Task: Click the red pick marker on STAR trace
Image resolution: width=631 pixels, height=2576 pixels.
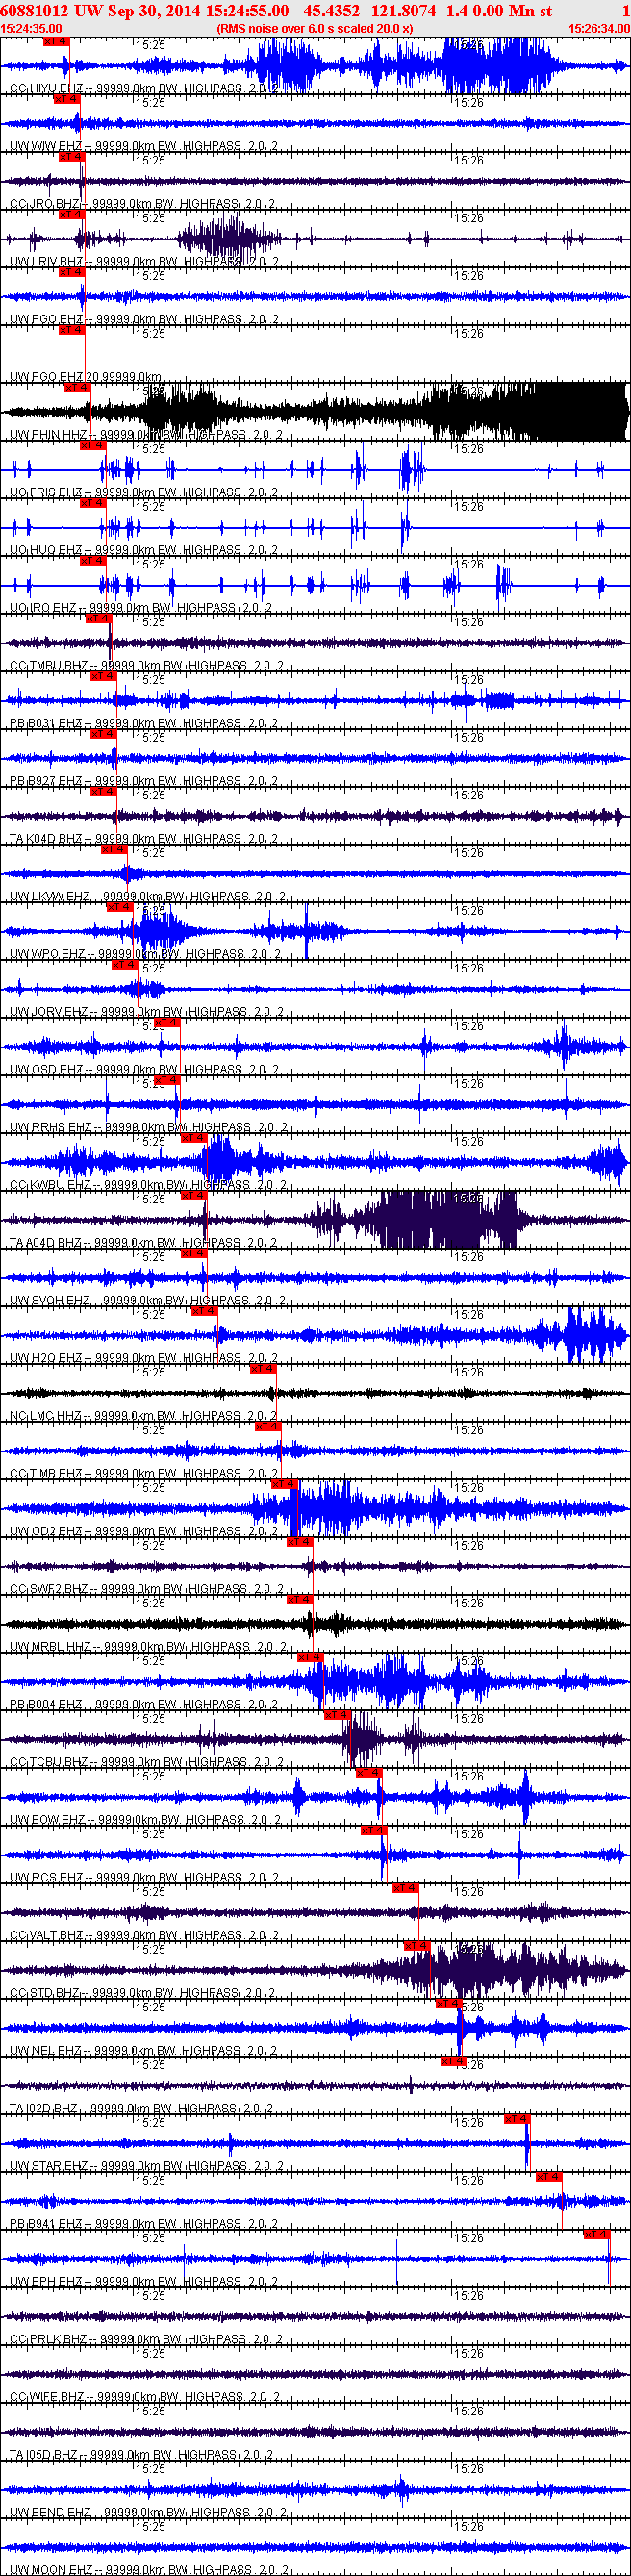Action: coord(515,2119)
